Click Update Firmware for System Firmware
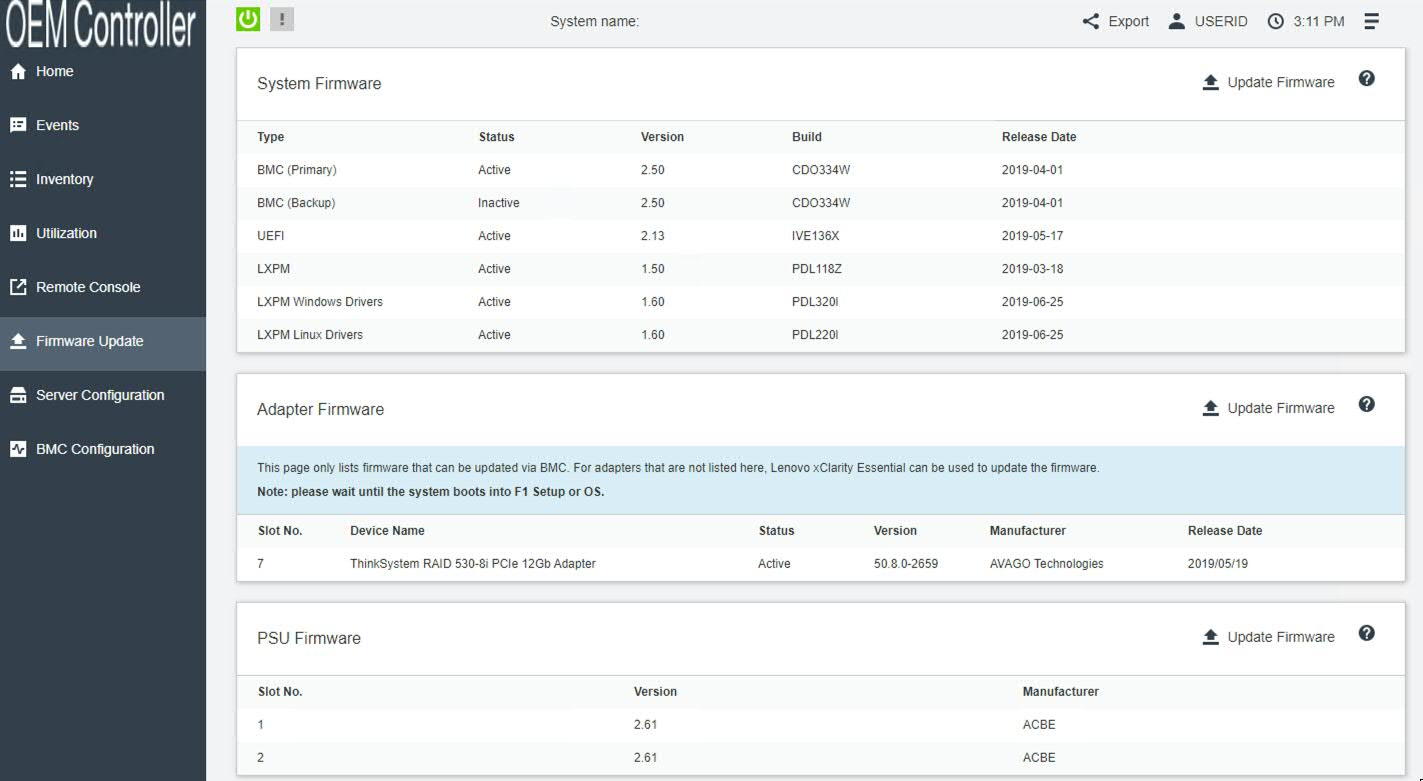 click(x=1280, y=83)
